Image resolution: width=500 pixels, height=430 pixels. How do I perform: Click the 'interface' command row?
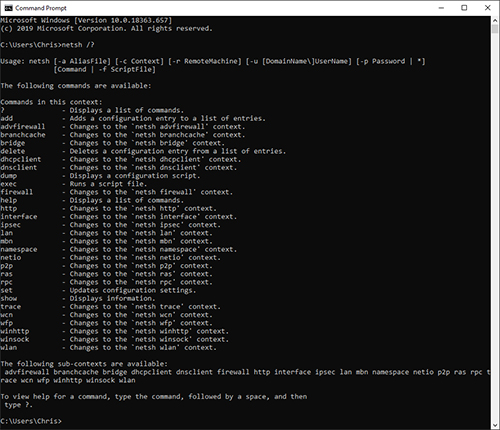[x=119, y=217]
